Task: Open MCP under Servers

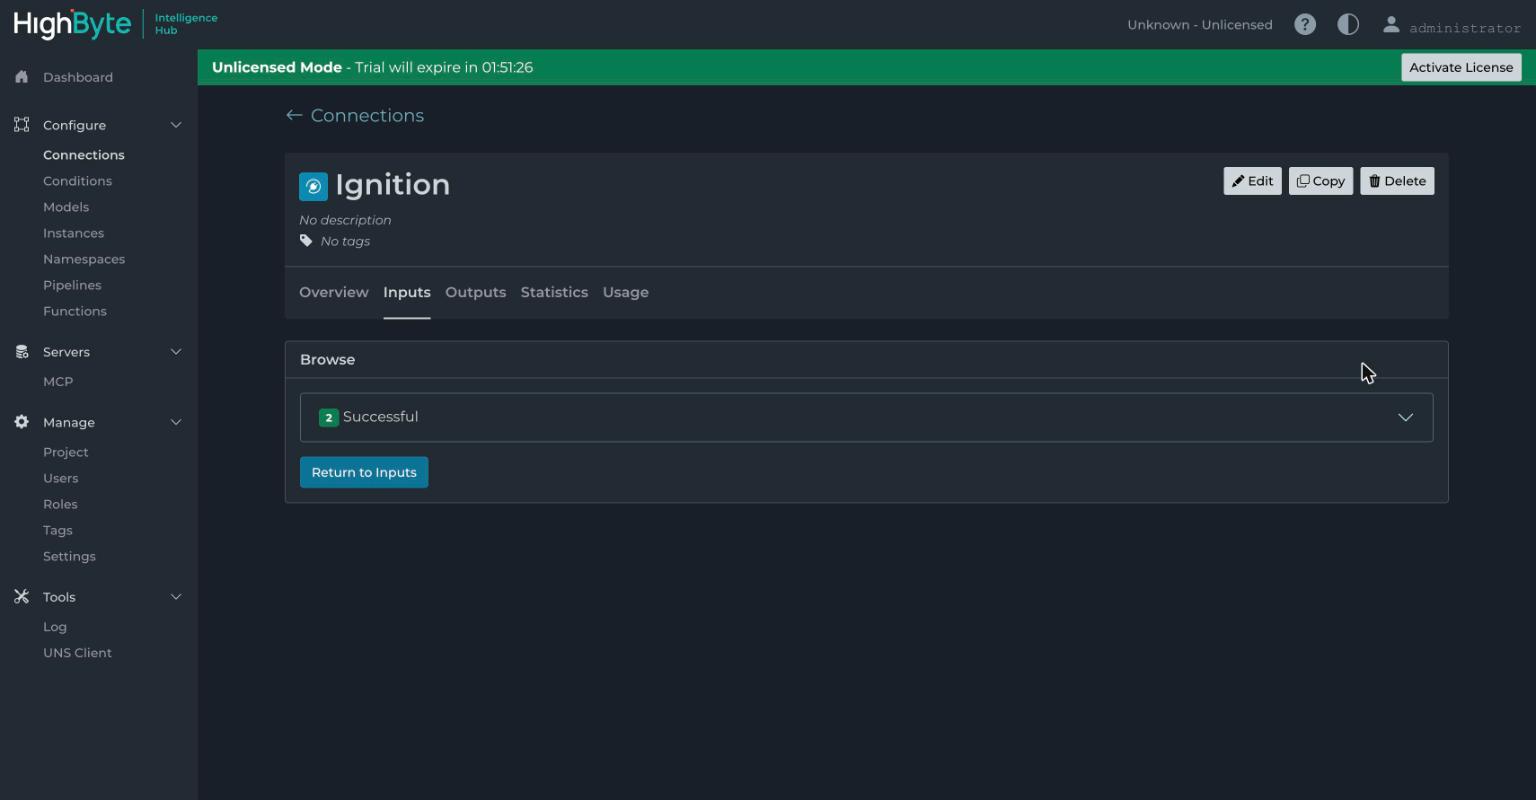Action: 58,382
